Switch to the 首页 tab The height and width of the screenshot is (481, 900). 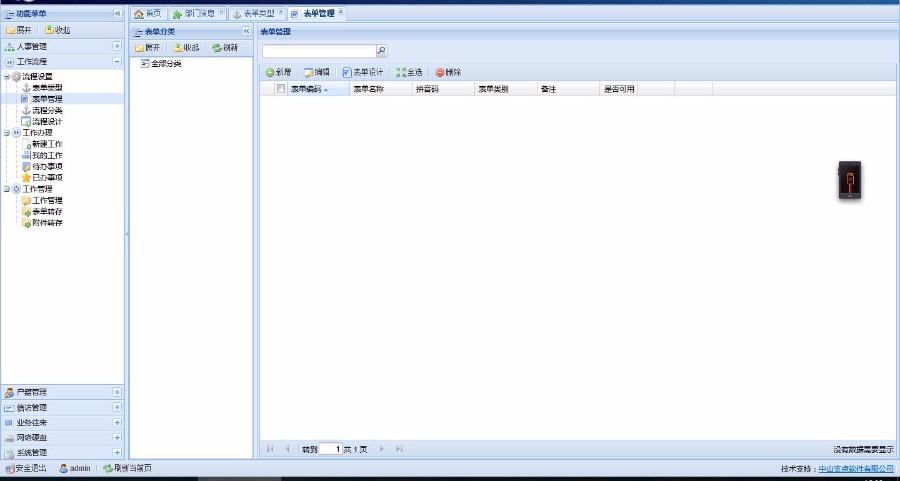(x=148, y=14)
